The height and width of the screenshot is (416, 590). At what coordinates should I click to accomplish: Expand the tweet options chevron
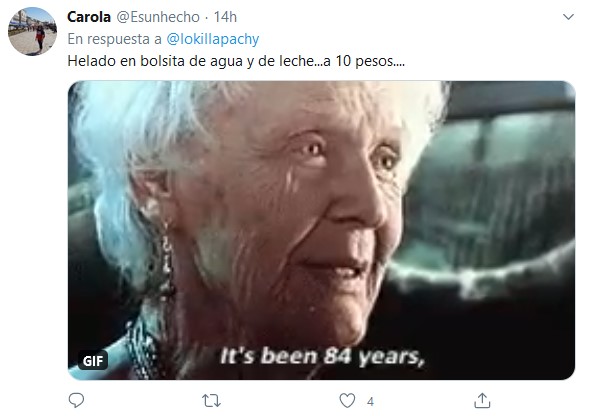click(x=568, y=17)
